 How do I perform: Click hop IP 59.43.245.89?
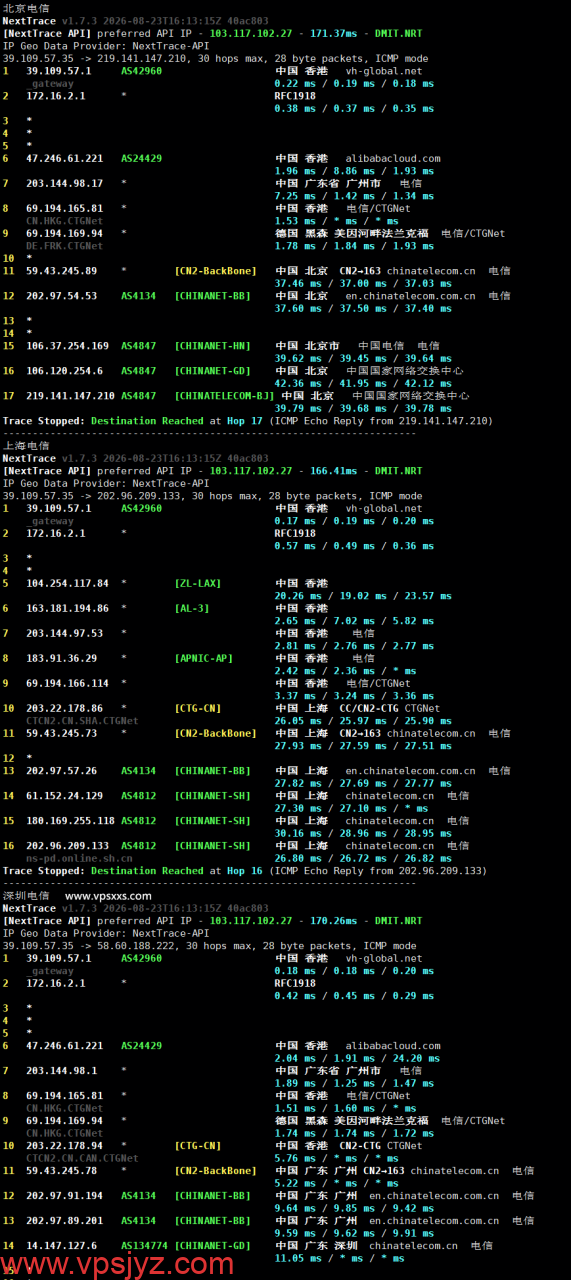tap(61, 270)
